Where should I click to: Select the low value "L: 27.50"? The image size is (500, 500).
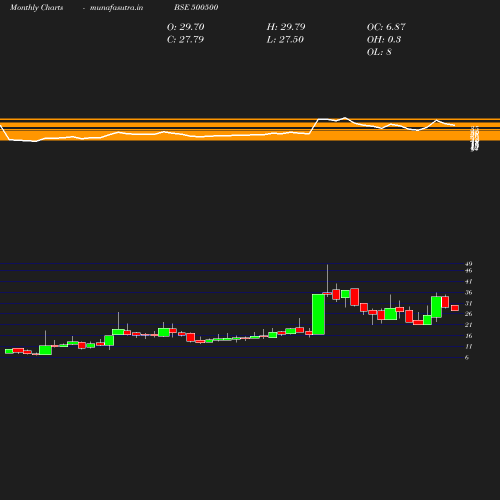click(x=285, y=39)
